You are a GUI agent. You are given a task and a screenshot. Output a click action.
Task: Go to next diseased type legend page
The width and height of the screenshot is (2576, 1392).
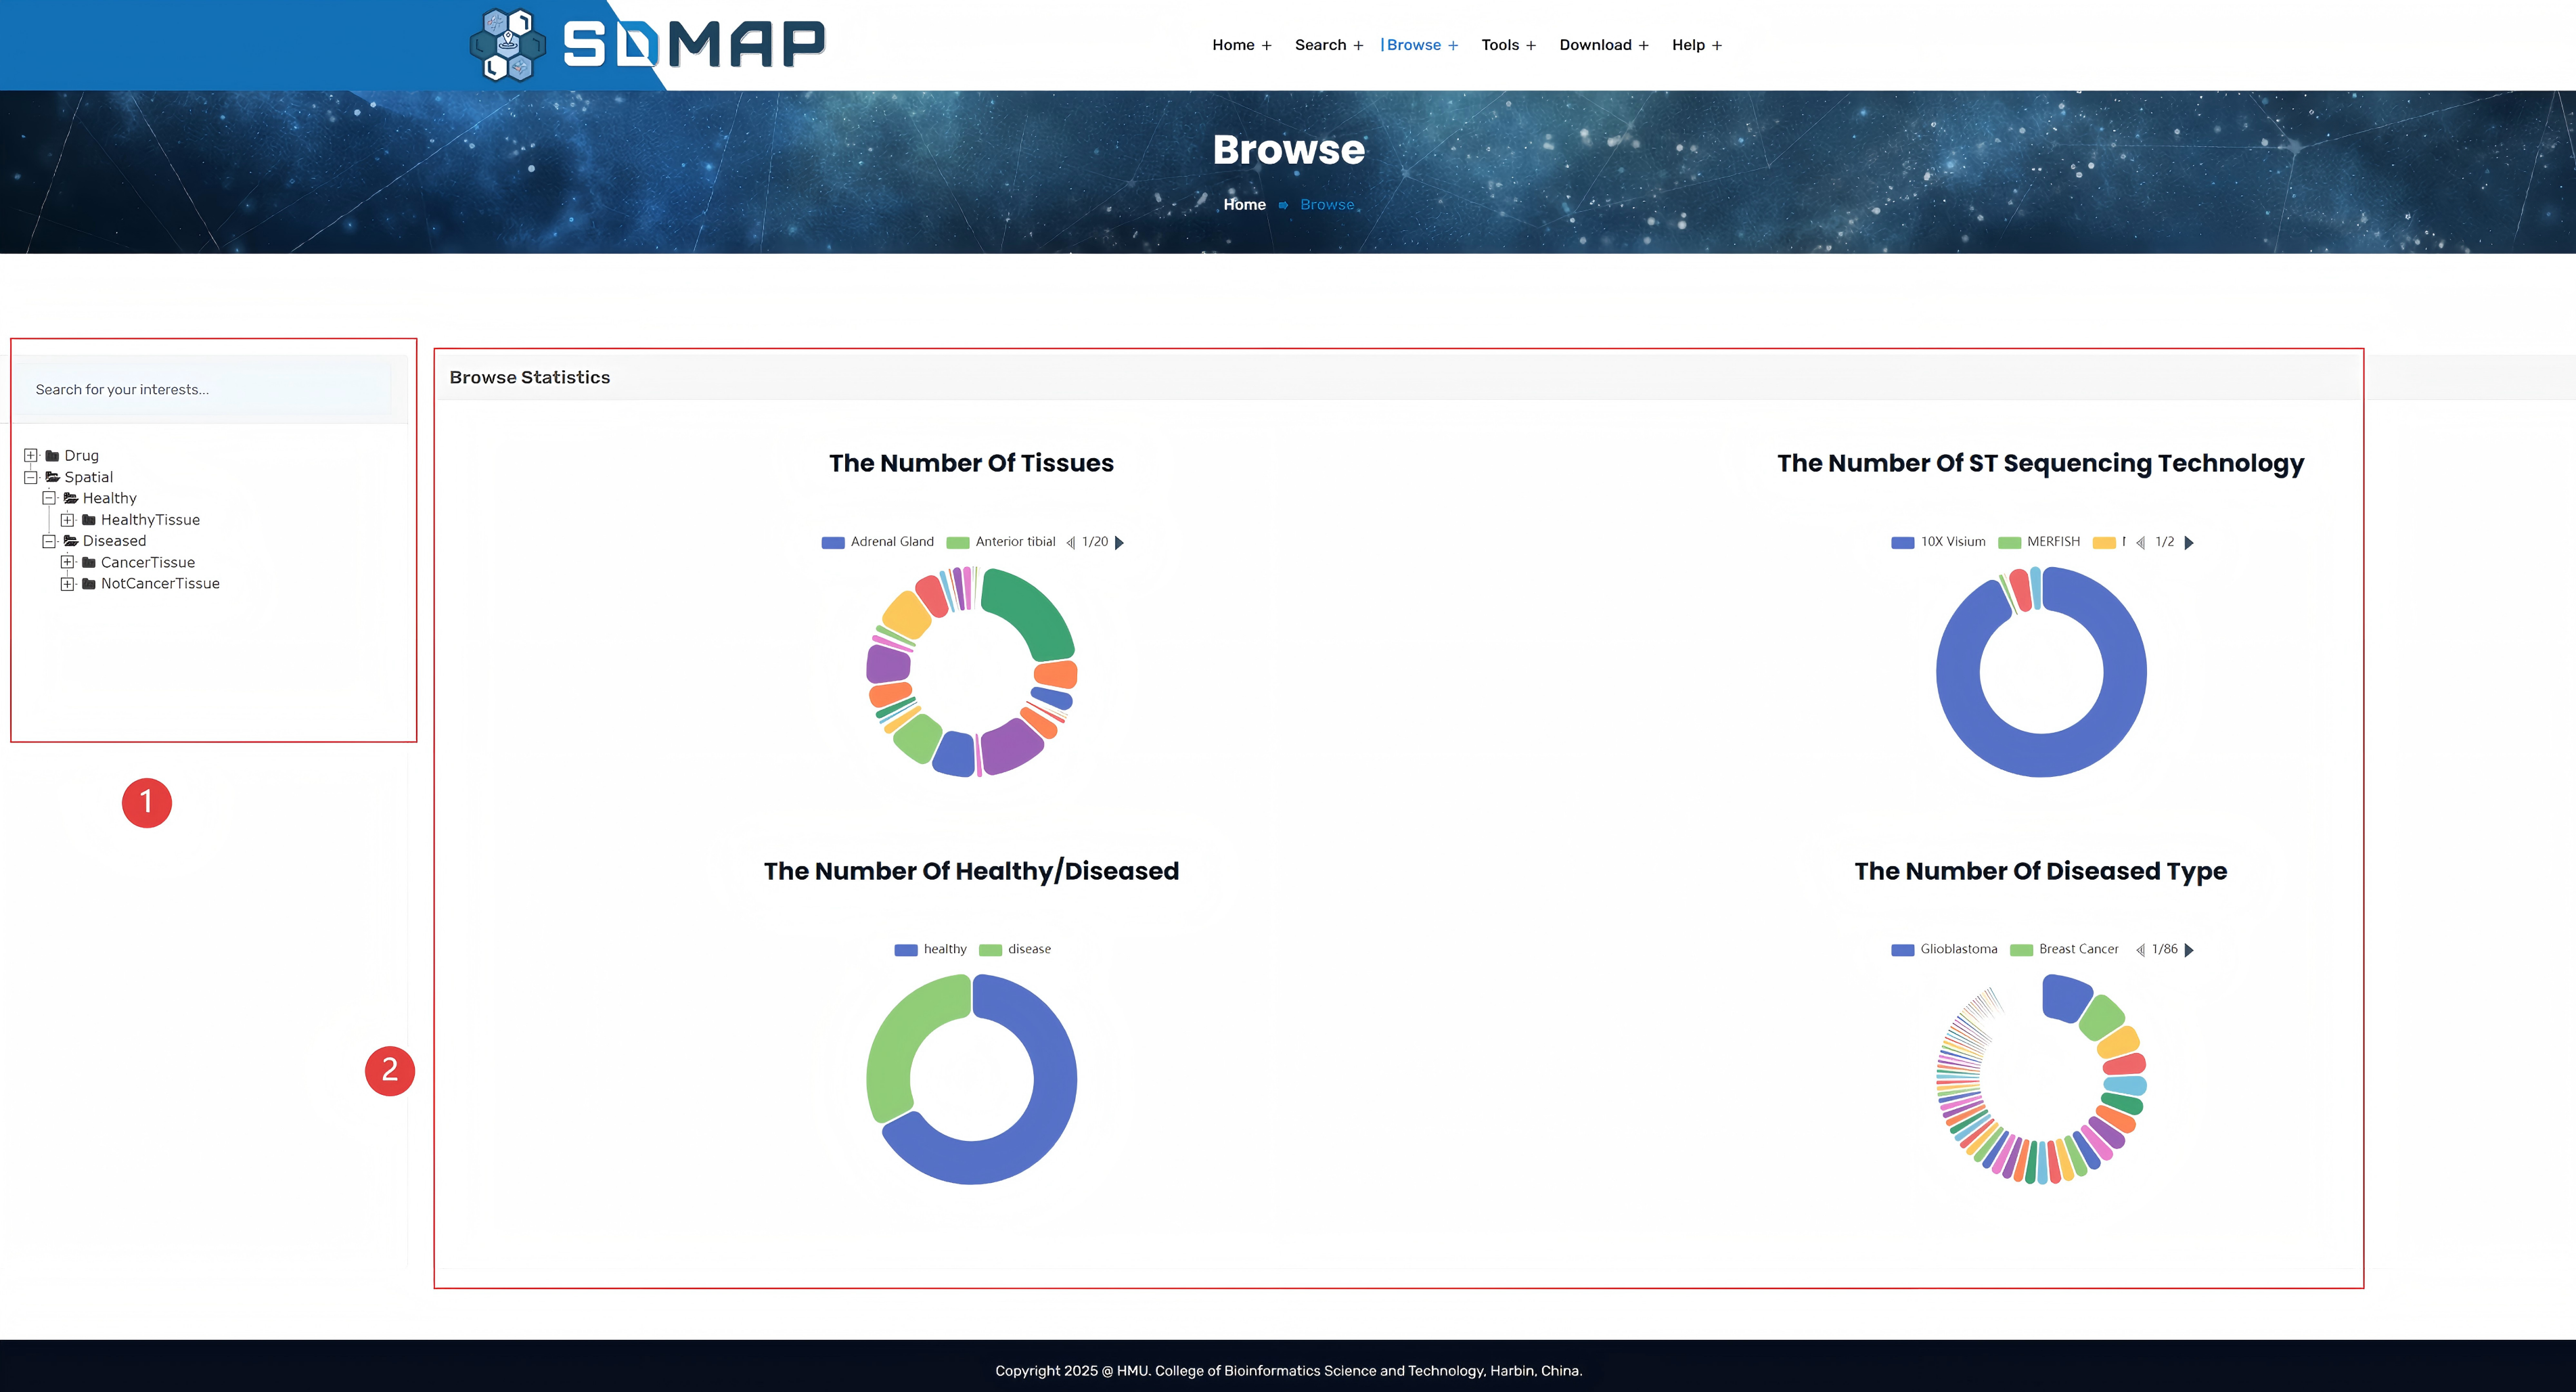[2189, 950]
